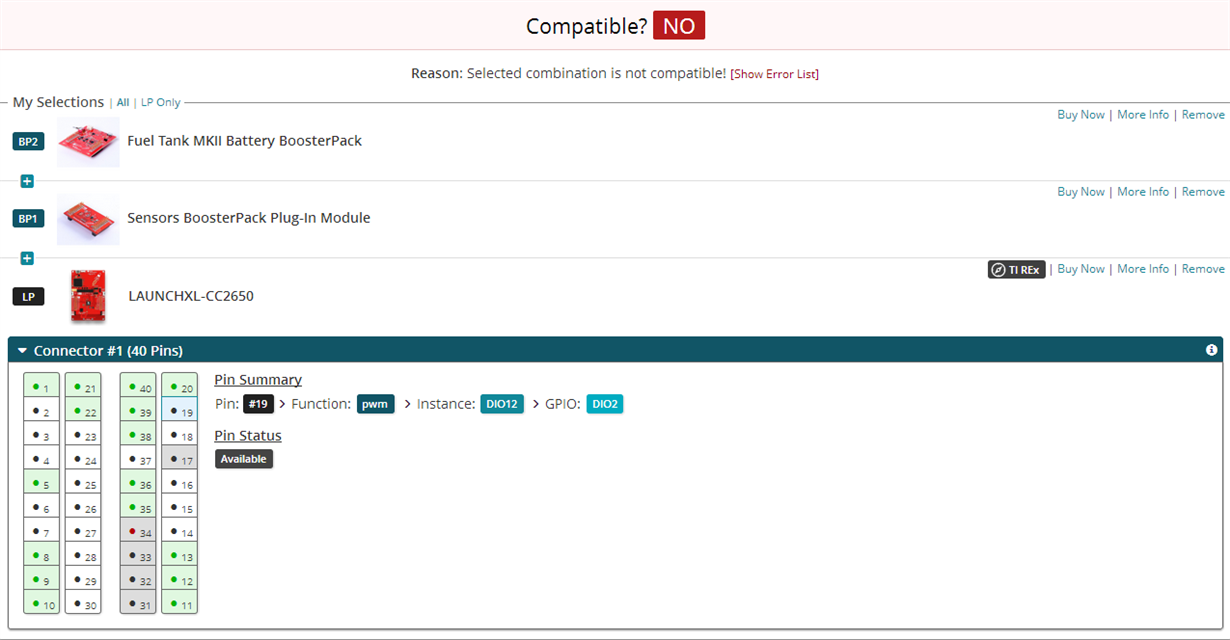The image size is (1230, 640).
Task: Click the pwm function badge
Action: click(x=376, y=404)
